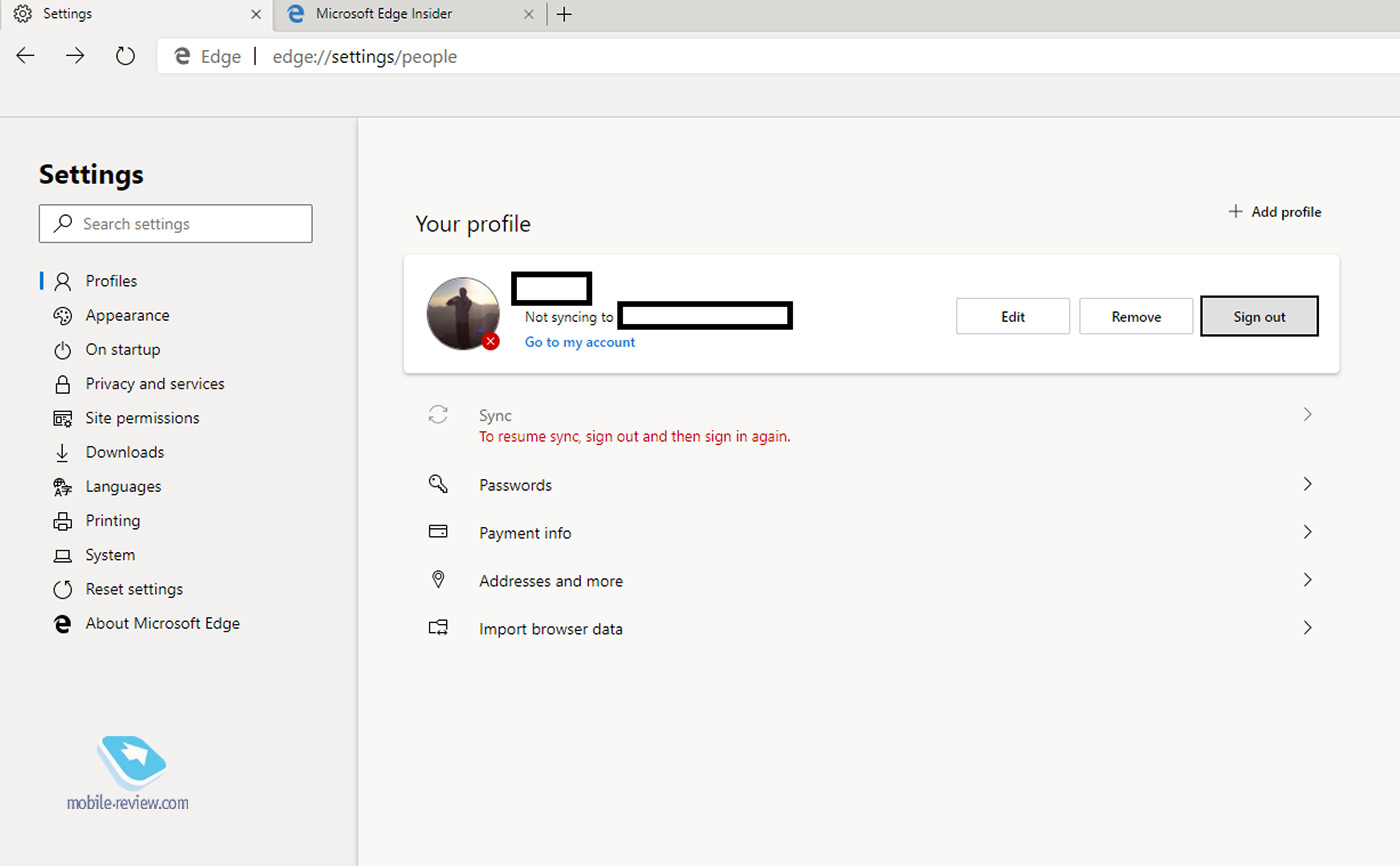Click the 'Addresses and more' label
The width and height of the screenshot is (1400, 866).
coord(551,581)
